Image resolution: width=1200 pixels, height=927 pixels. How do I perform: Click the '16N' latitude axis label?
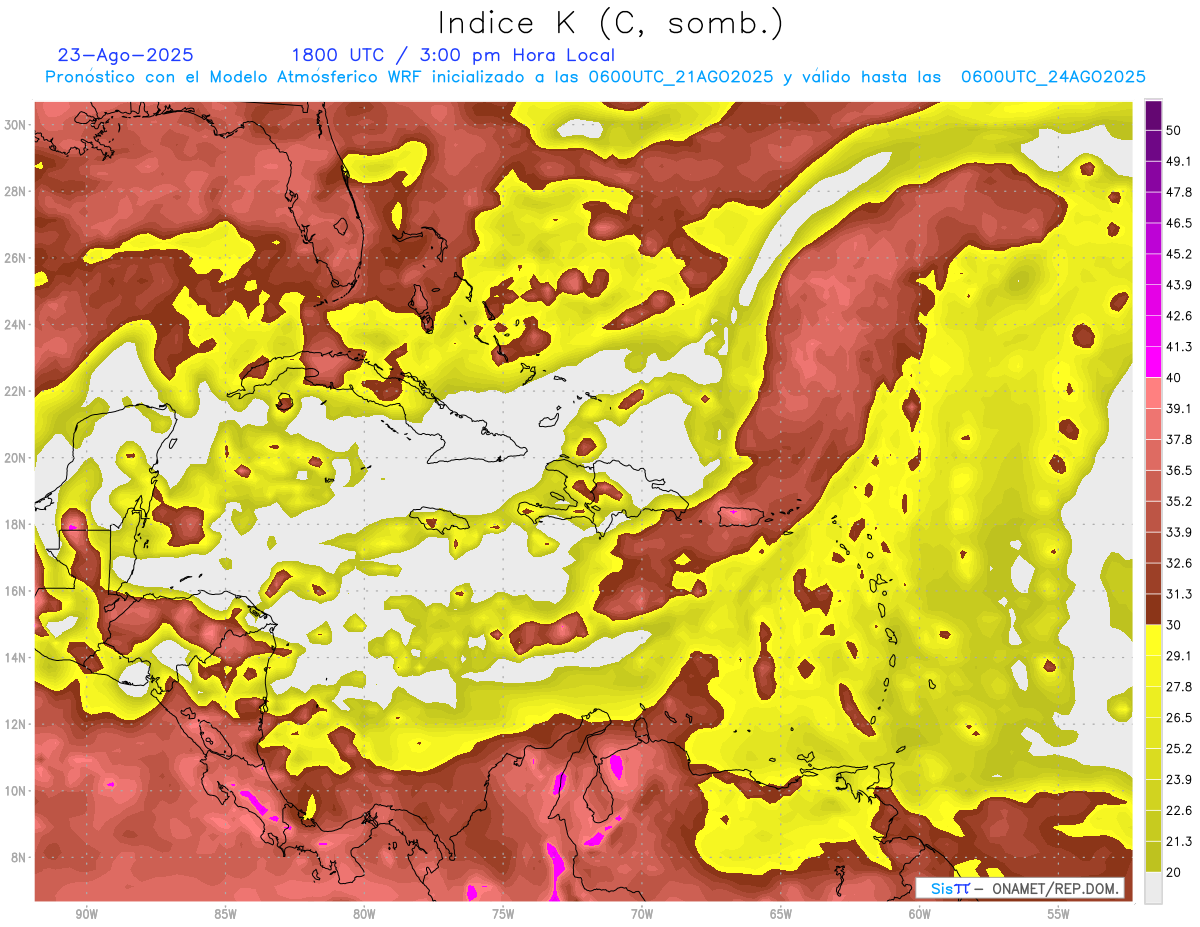[x=16, y=591]
